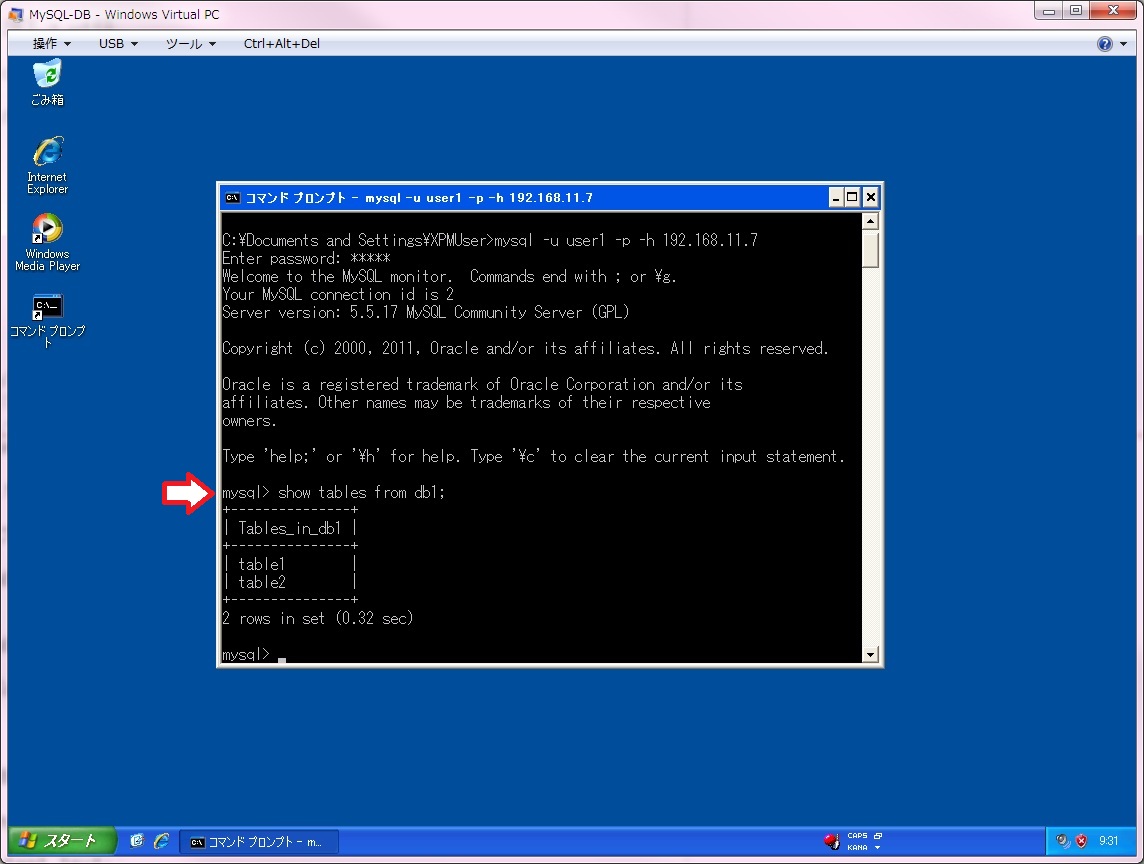Image resolution: width=1144 pixels, height=864 pixels.
Task: Click the IME input mode icon in language bar
Action: (x=831, y=841)
